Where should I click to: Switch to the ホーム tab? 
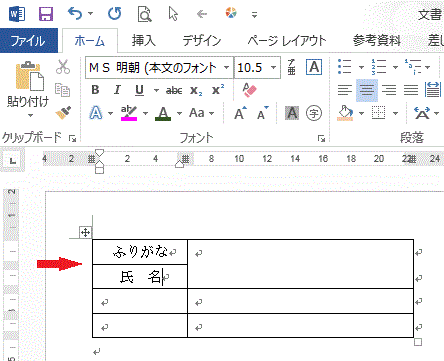[90, 41]
